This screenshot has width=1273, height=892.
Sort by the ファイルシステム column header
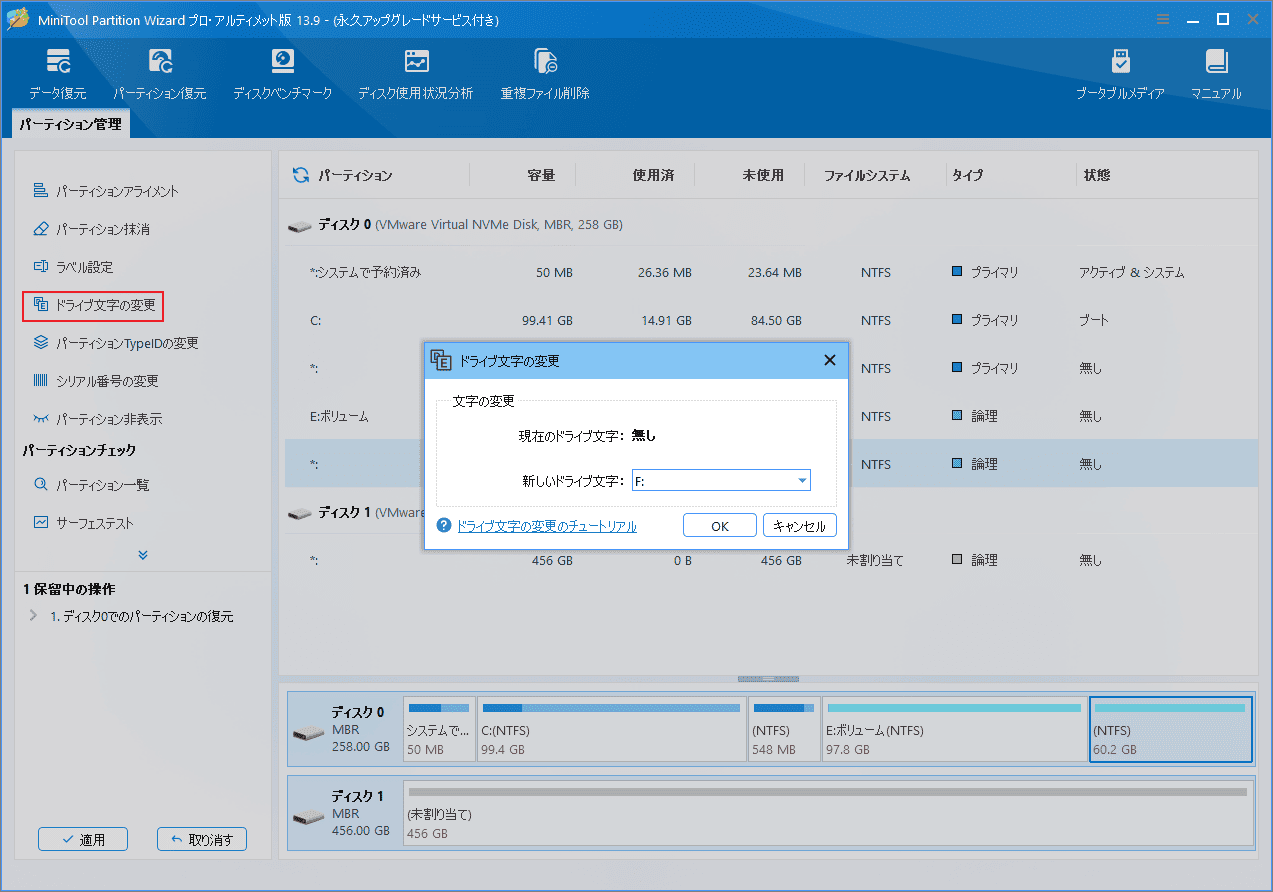click(867, 175)
